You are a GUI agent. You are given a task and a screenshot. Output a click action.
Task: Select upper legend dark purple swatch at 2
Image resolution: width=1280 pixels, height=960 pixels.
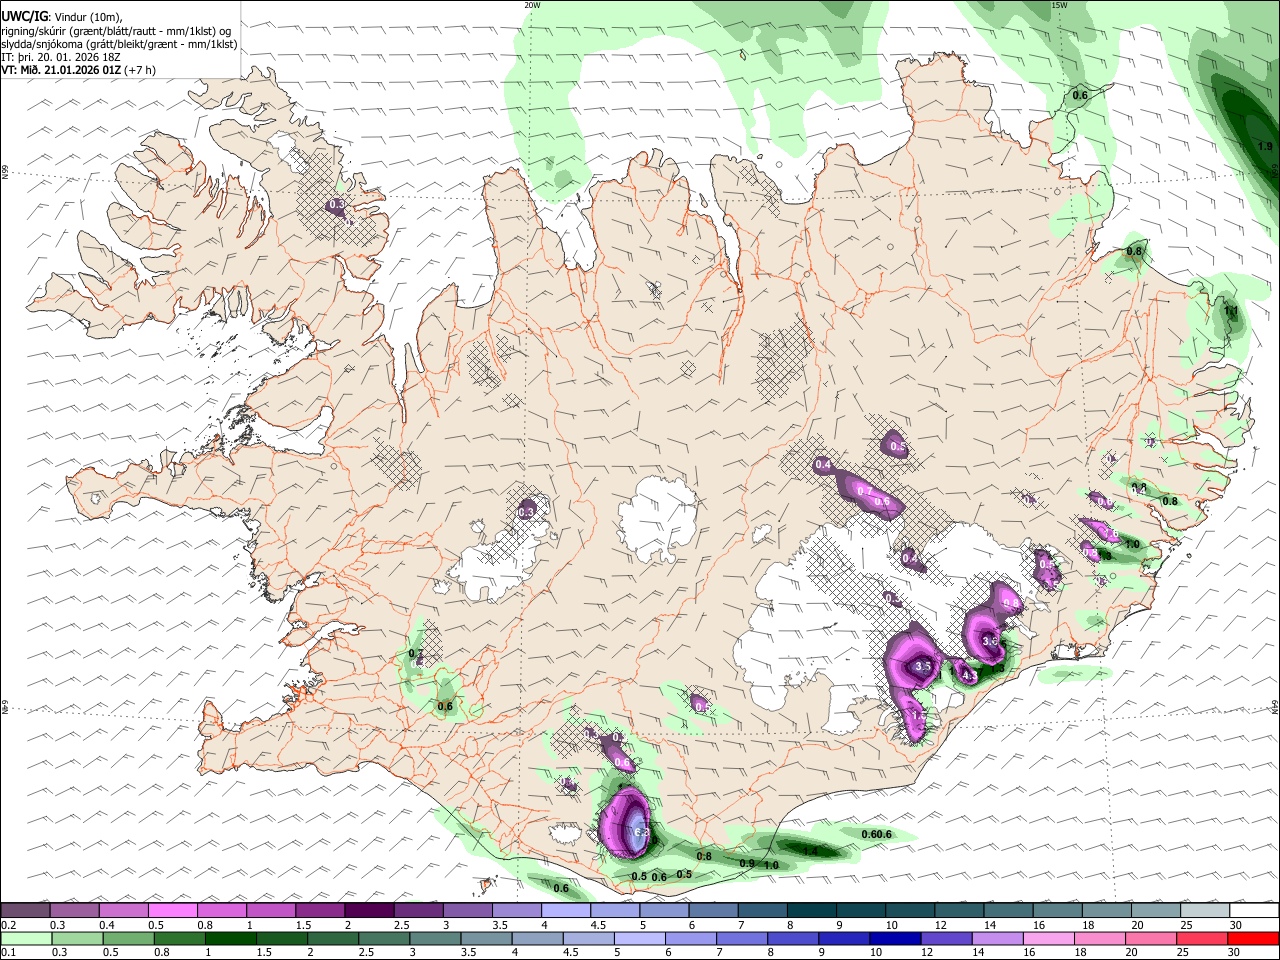tap(369, 910)
